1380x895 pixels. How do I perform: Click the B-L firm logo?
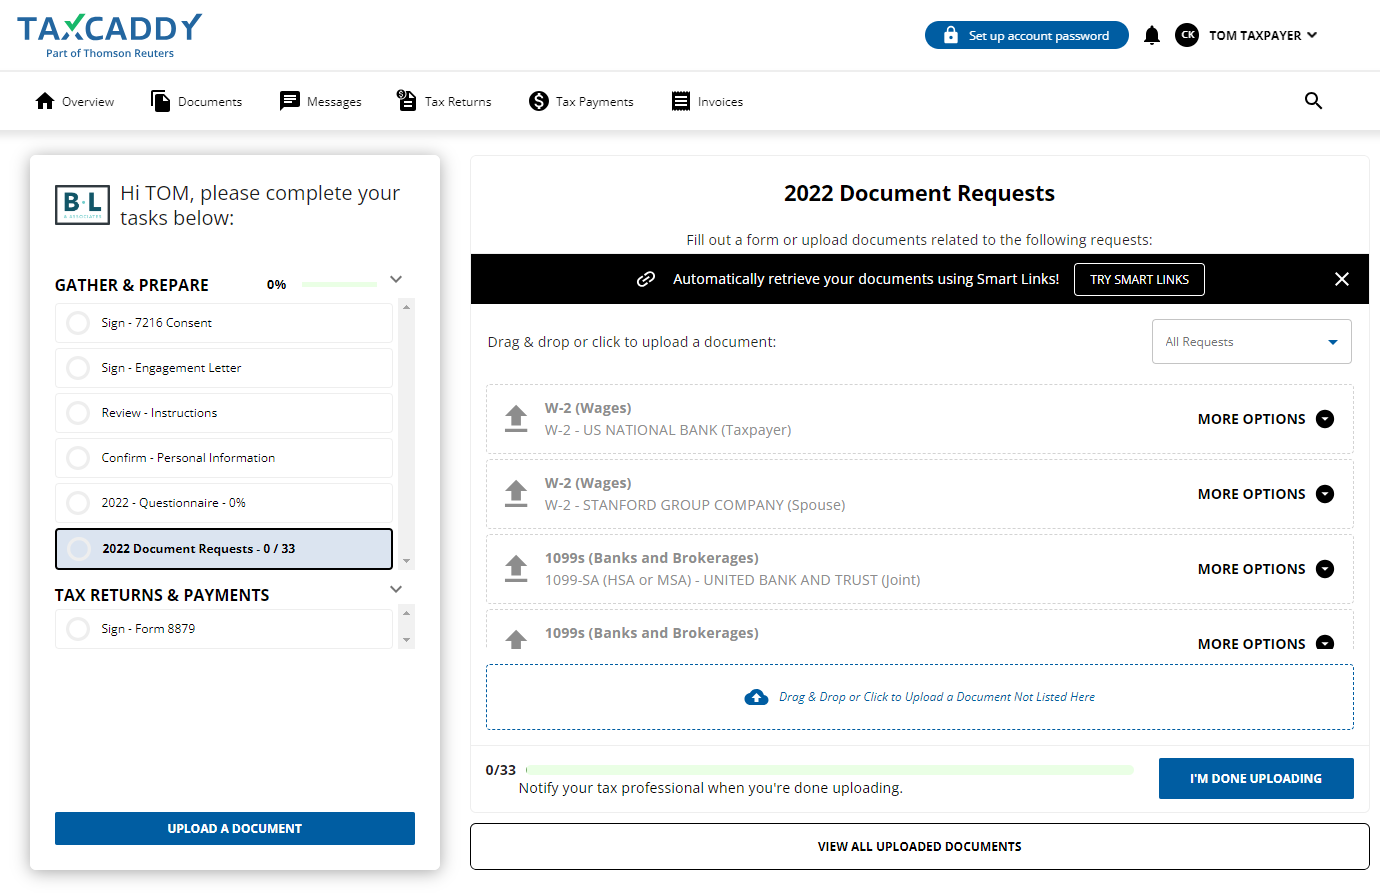click(82, 205)
